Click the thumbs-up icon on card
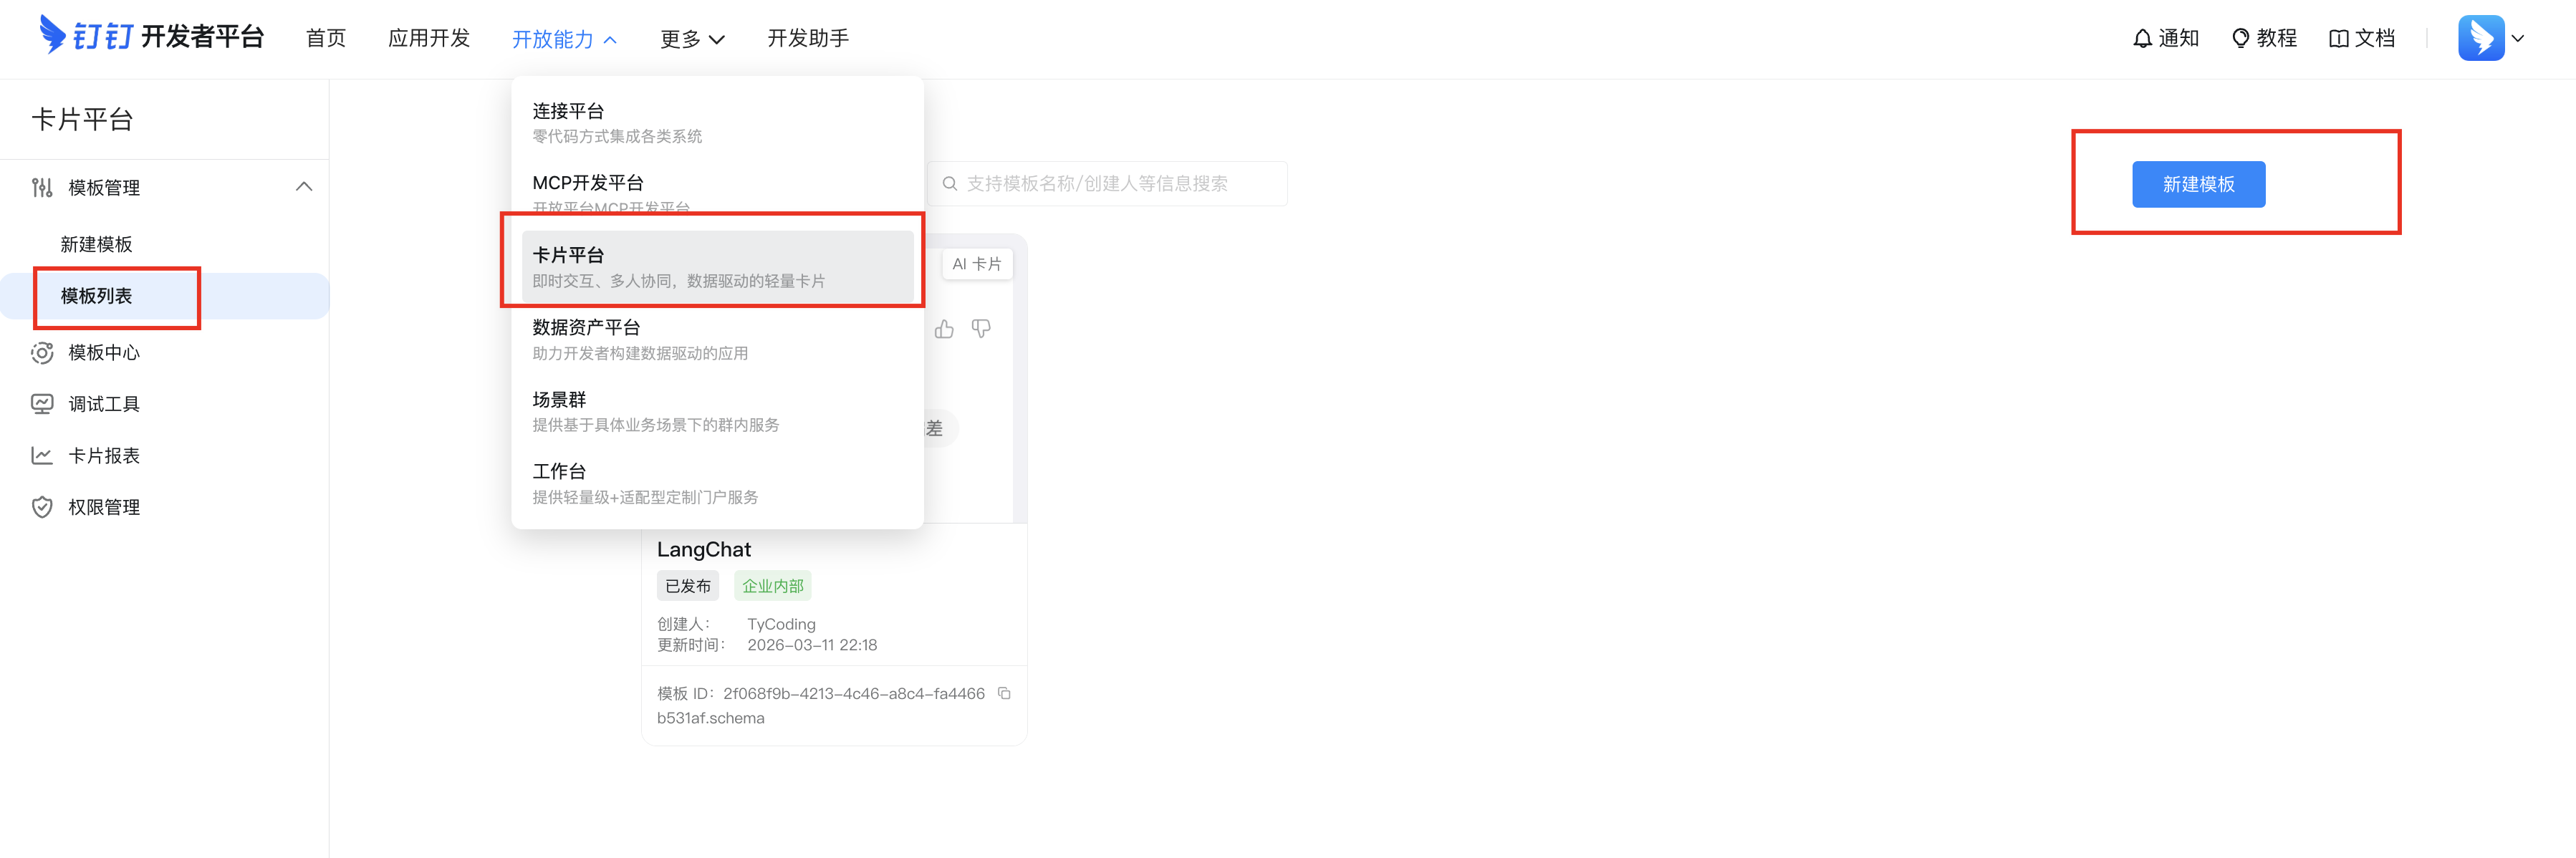This screenshot has height=858, width=2576. pos(944,329)
